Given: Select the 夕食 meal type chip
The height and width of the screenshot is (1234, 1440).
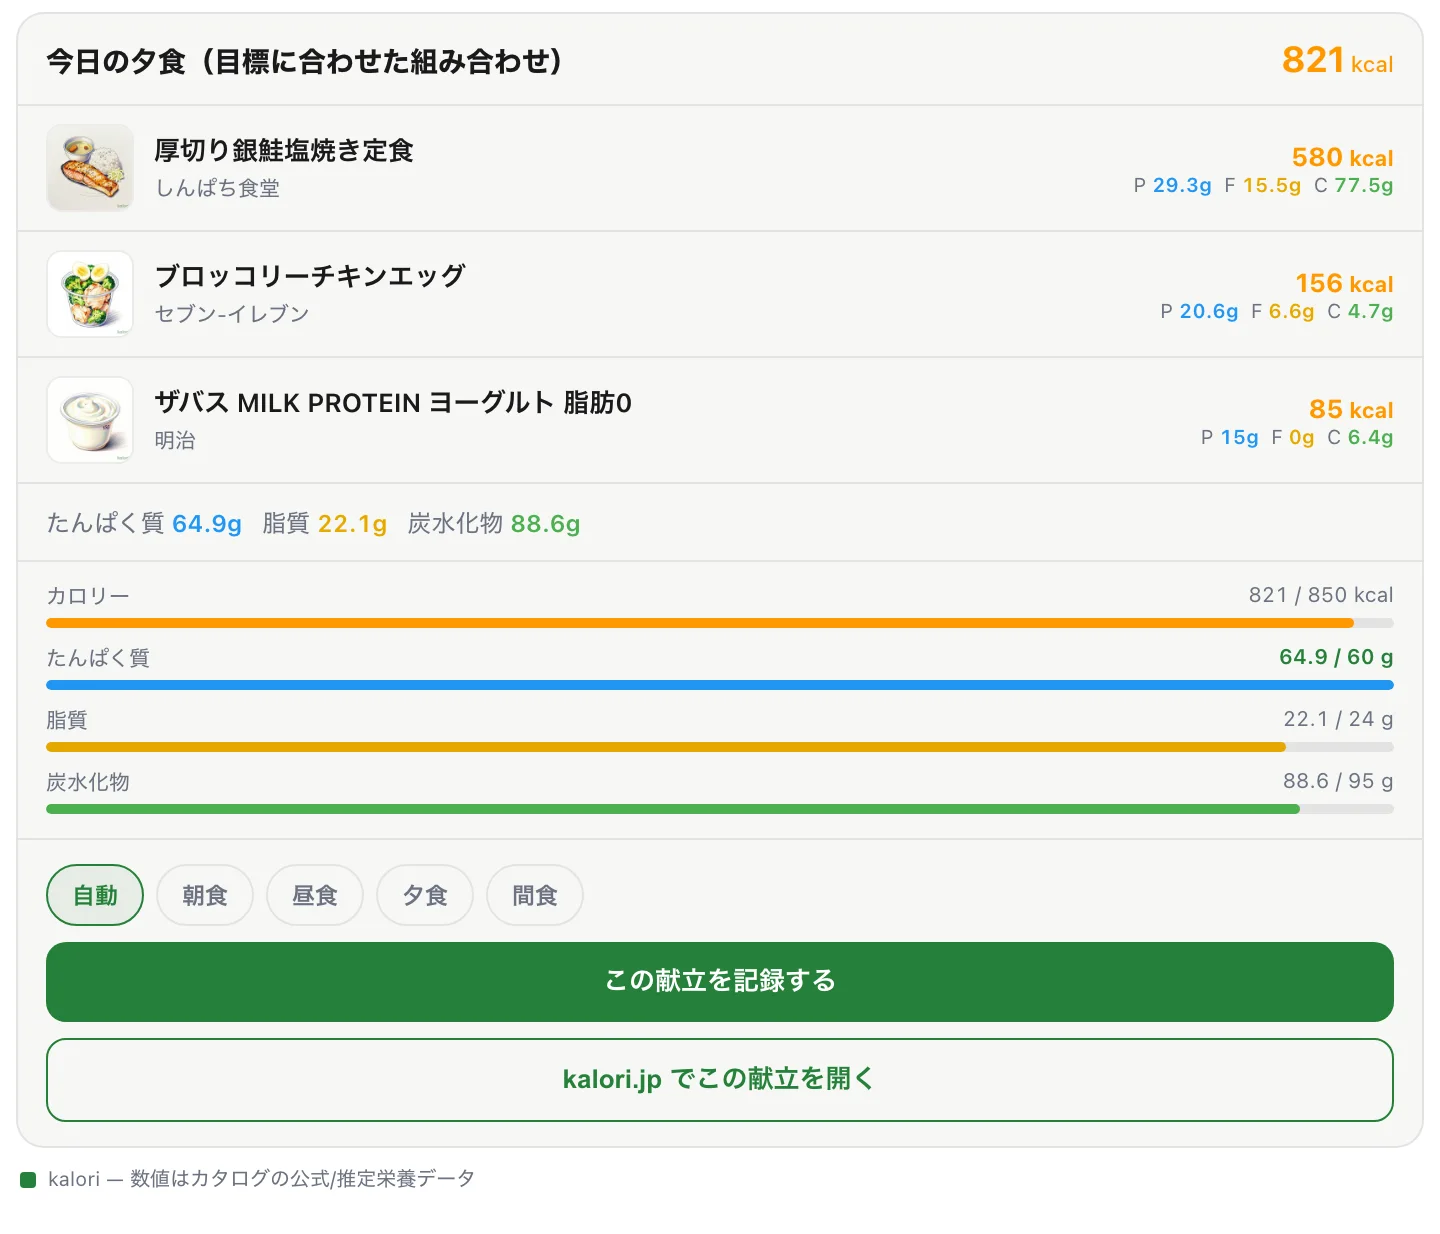Looking at the screenshot, I should (x=425, y=895).
